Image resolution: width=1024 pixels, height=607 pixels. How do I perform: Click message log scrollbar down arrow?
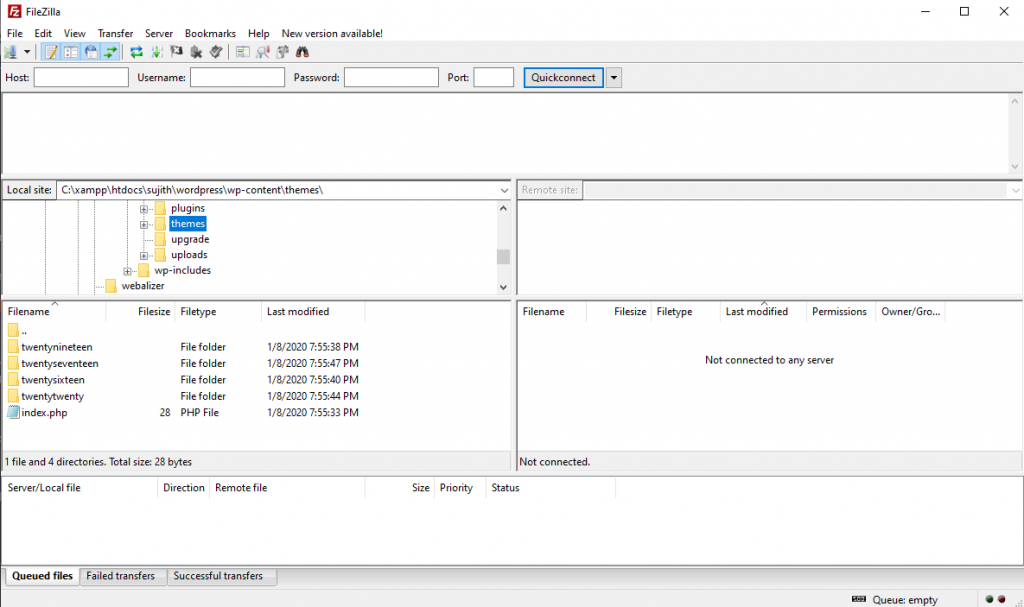[x=1014, y=166]
